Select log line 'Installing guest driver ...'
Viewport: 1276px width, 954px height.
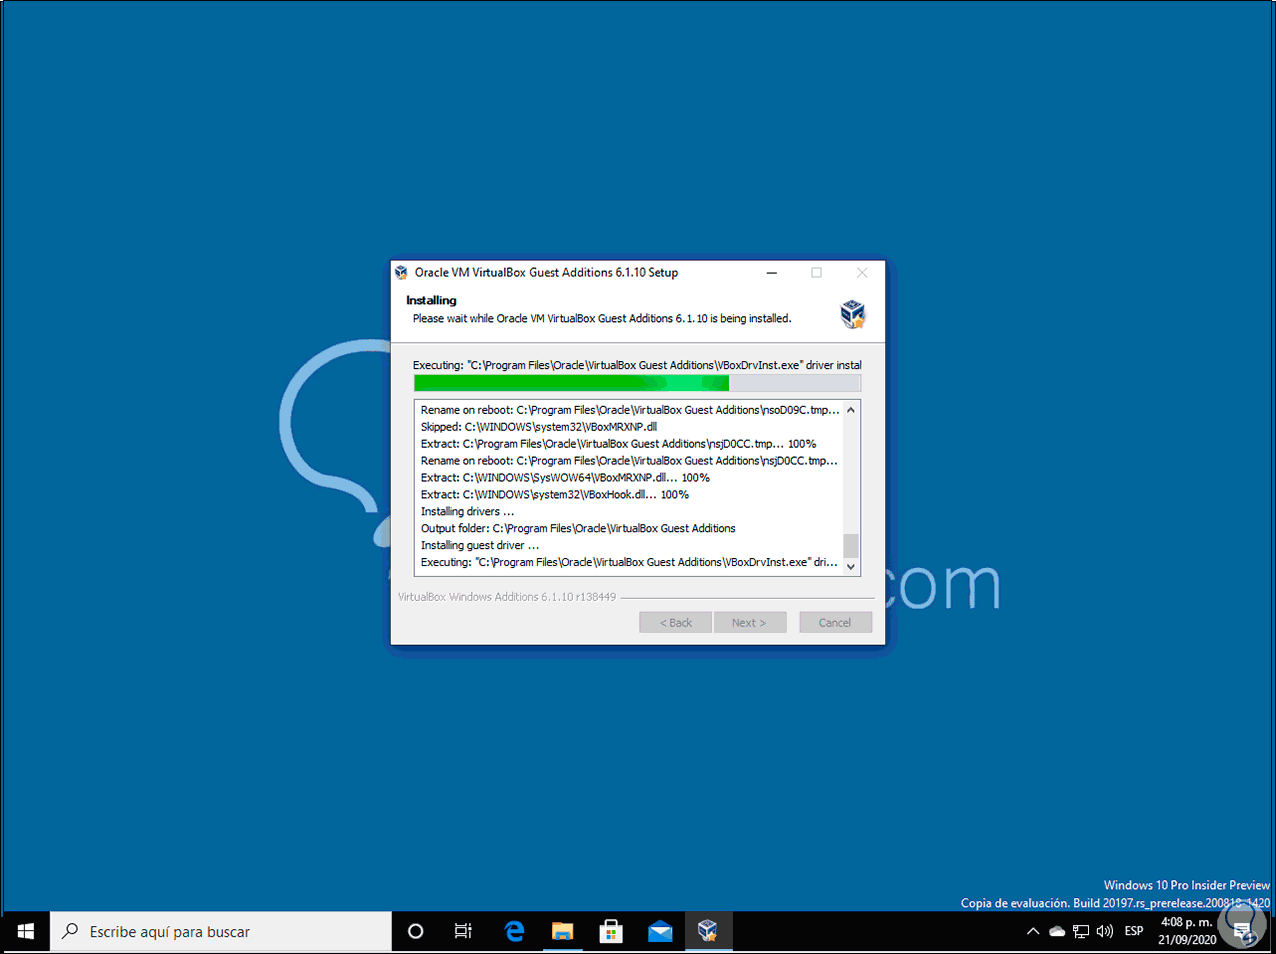click(x=480, y=545)
